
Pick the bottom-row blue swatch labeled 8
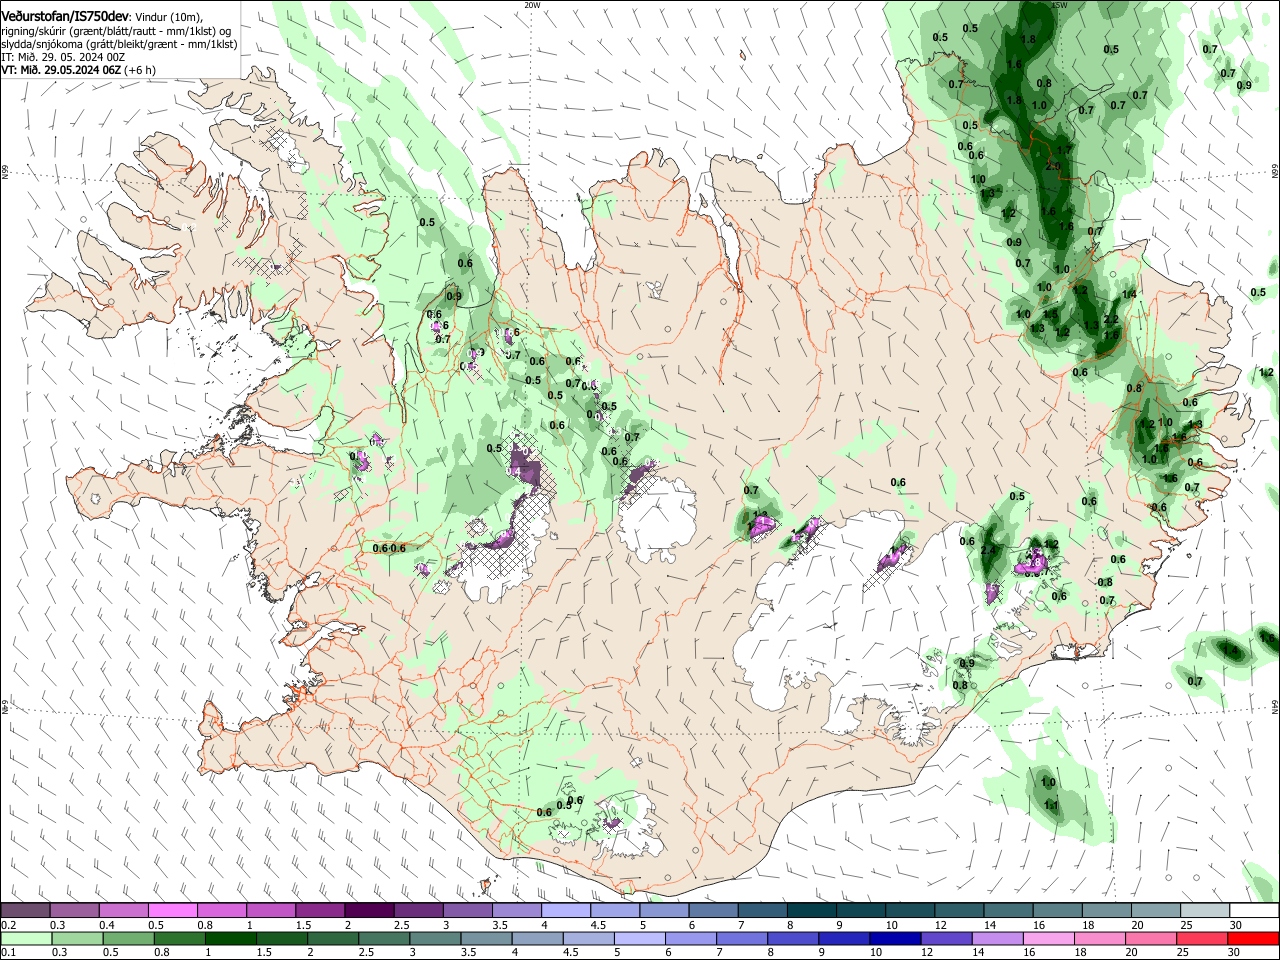pyautogui.click(x=792, y=938)
